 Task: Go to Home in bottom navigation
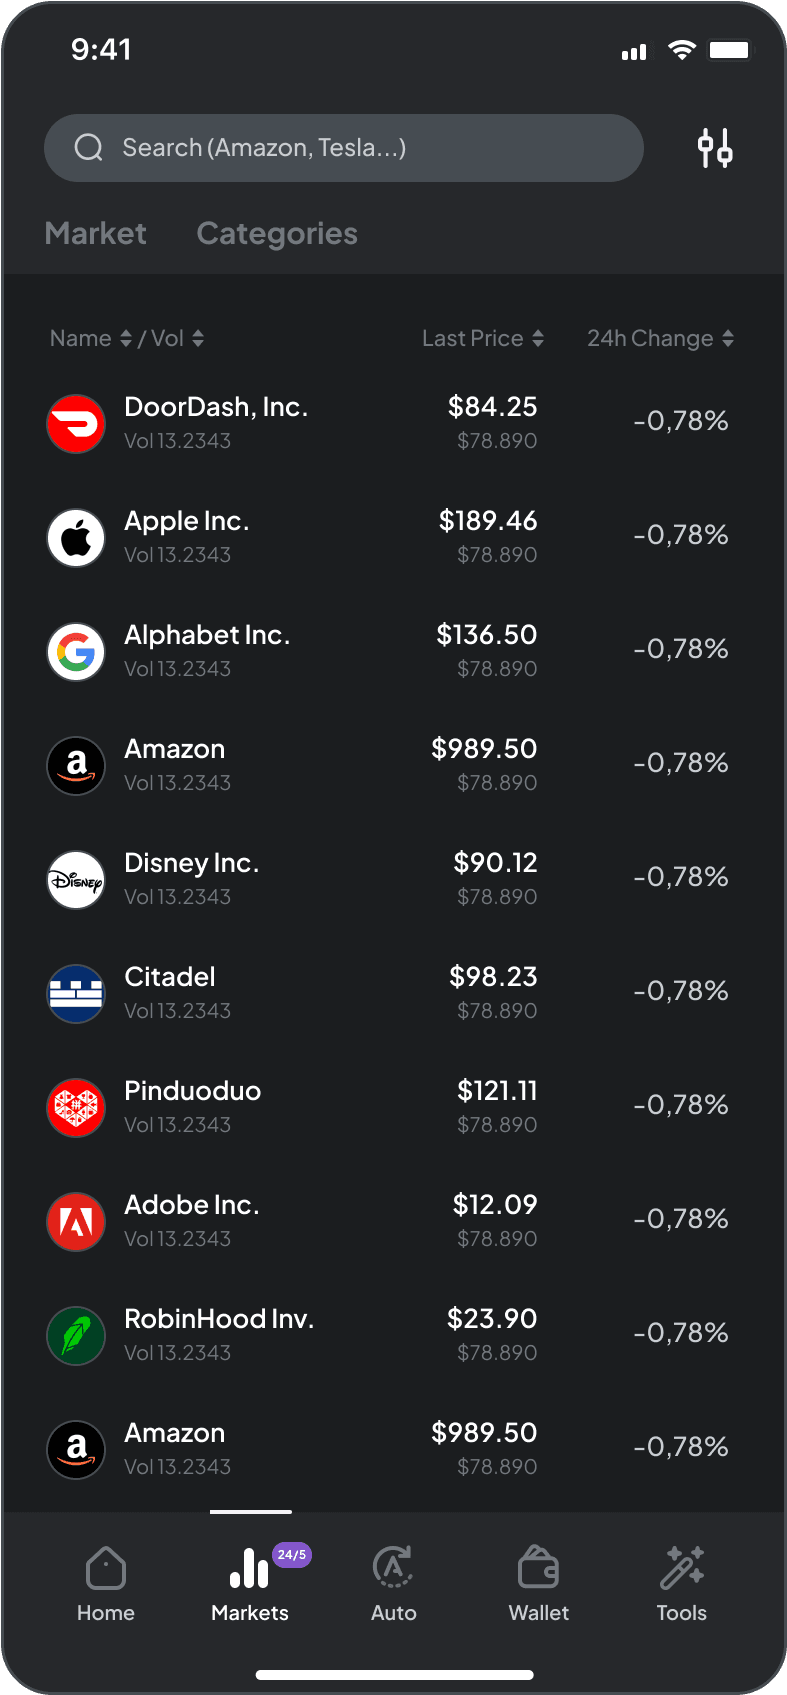pos(106,1584)
